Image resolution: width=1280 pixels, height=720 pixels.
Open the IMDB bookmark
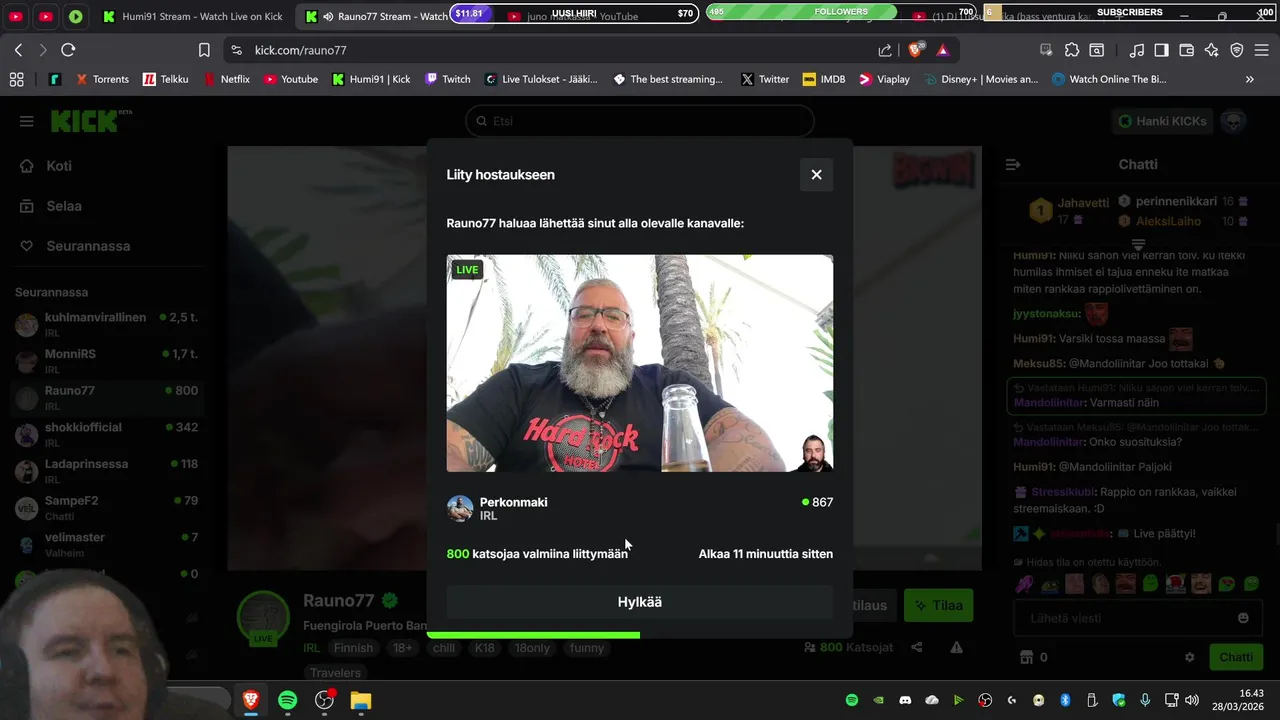(824, 79)
